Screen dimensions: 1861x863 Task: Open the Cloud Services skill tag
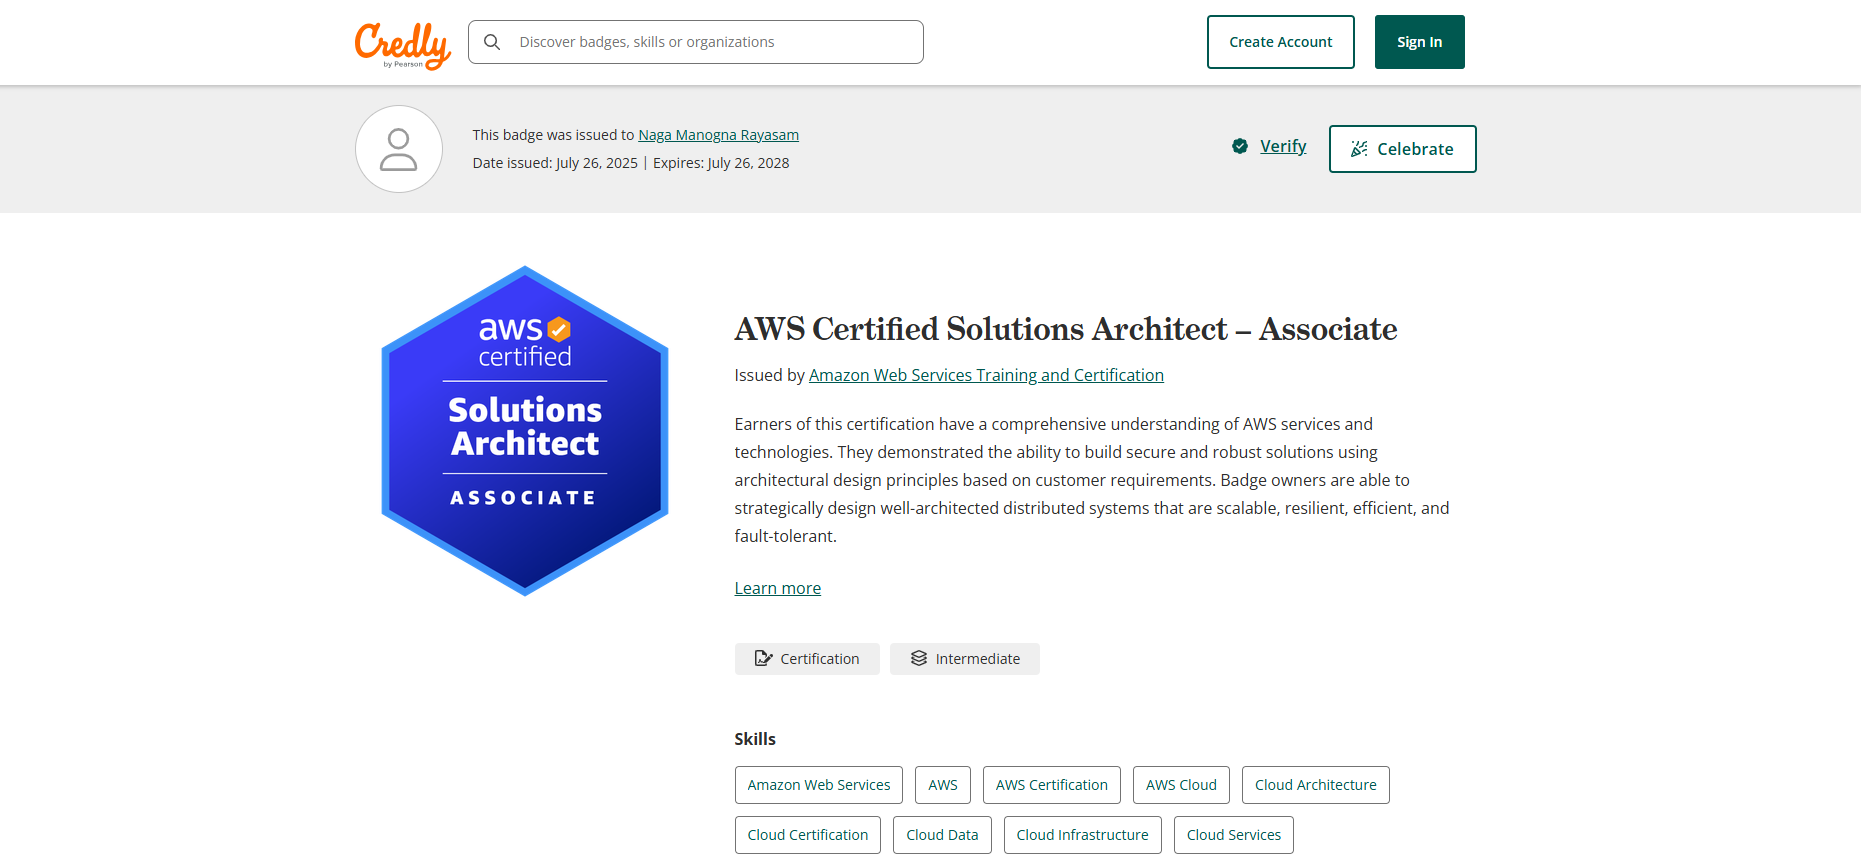pos(1234,835)
